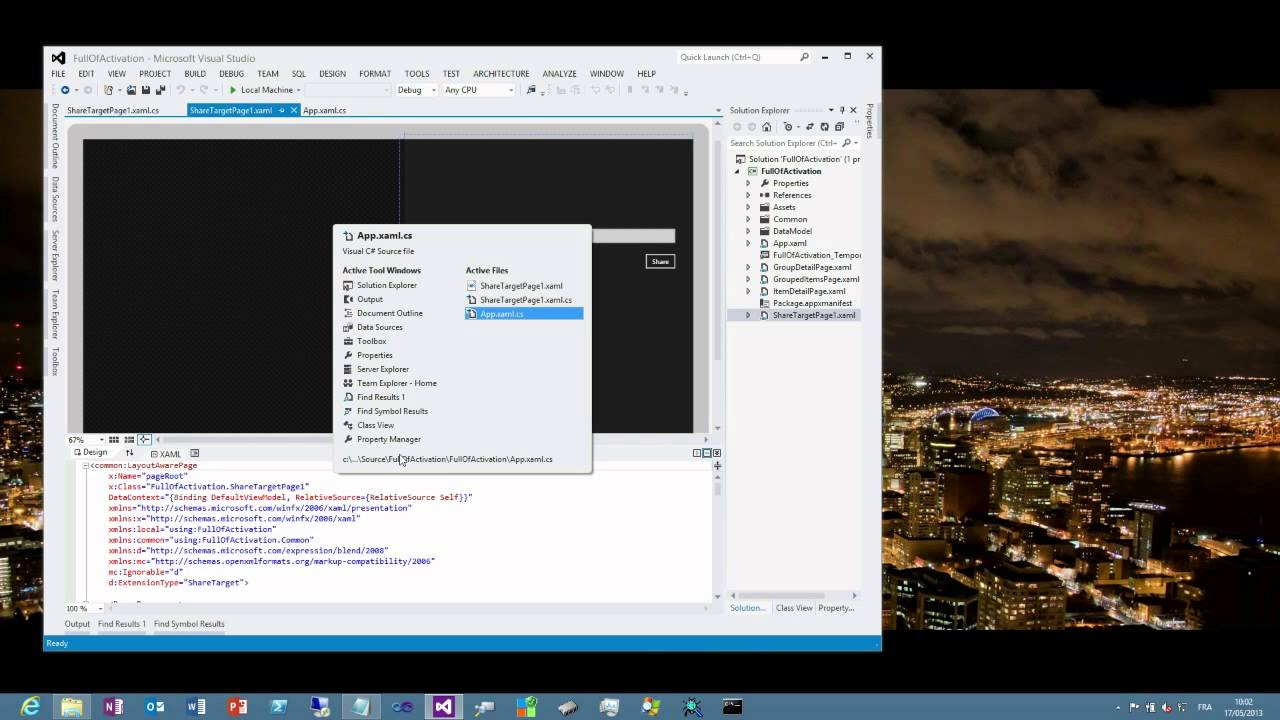The height and width of the screenshot is (720, 1280).
Task: Click the Save All toolbar icon
Action: [160, 90]
